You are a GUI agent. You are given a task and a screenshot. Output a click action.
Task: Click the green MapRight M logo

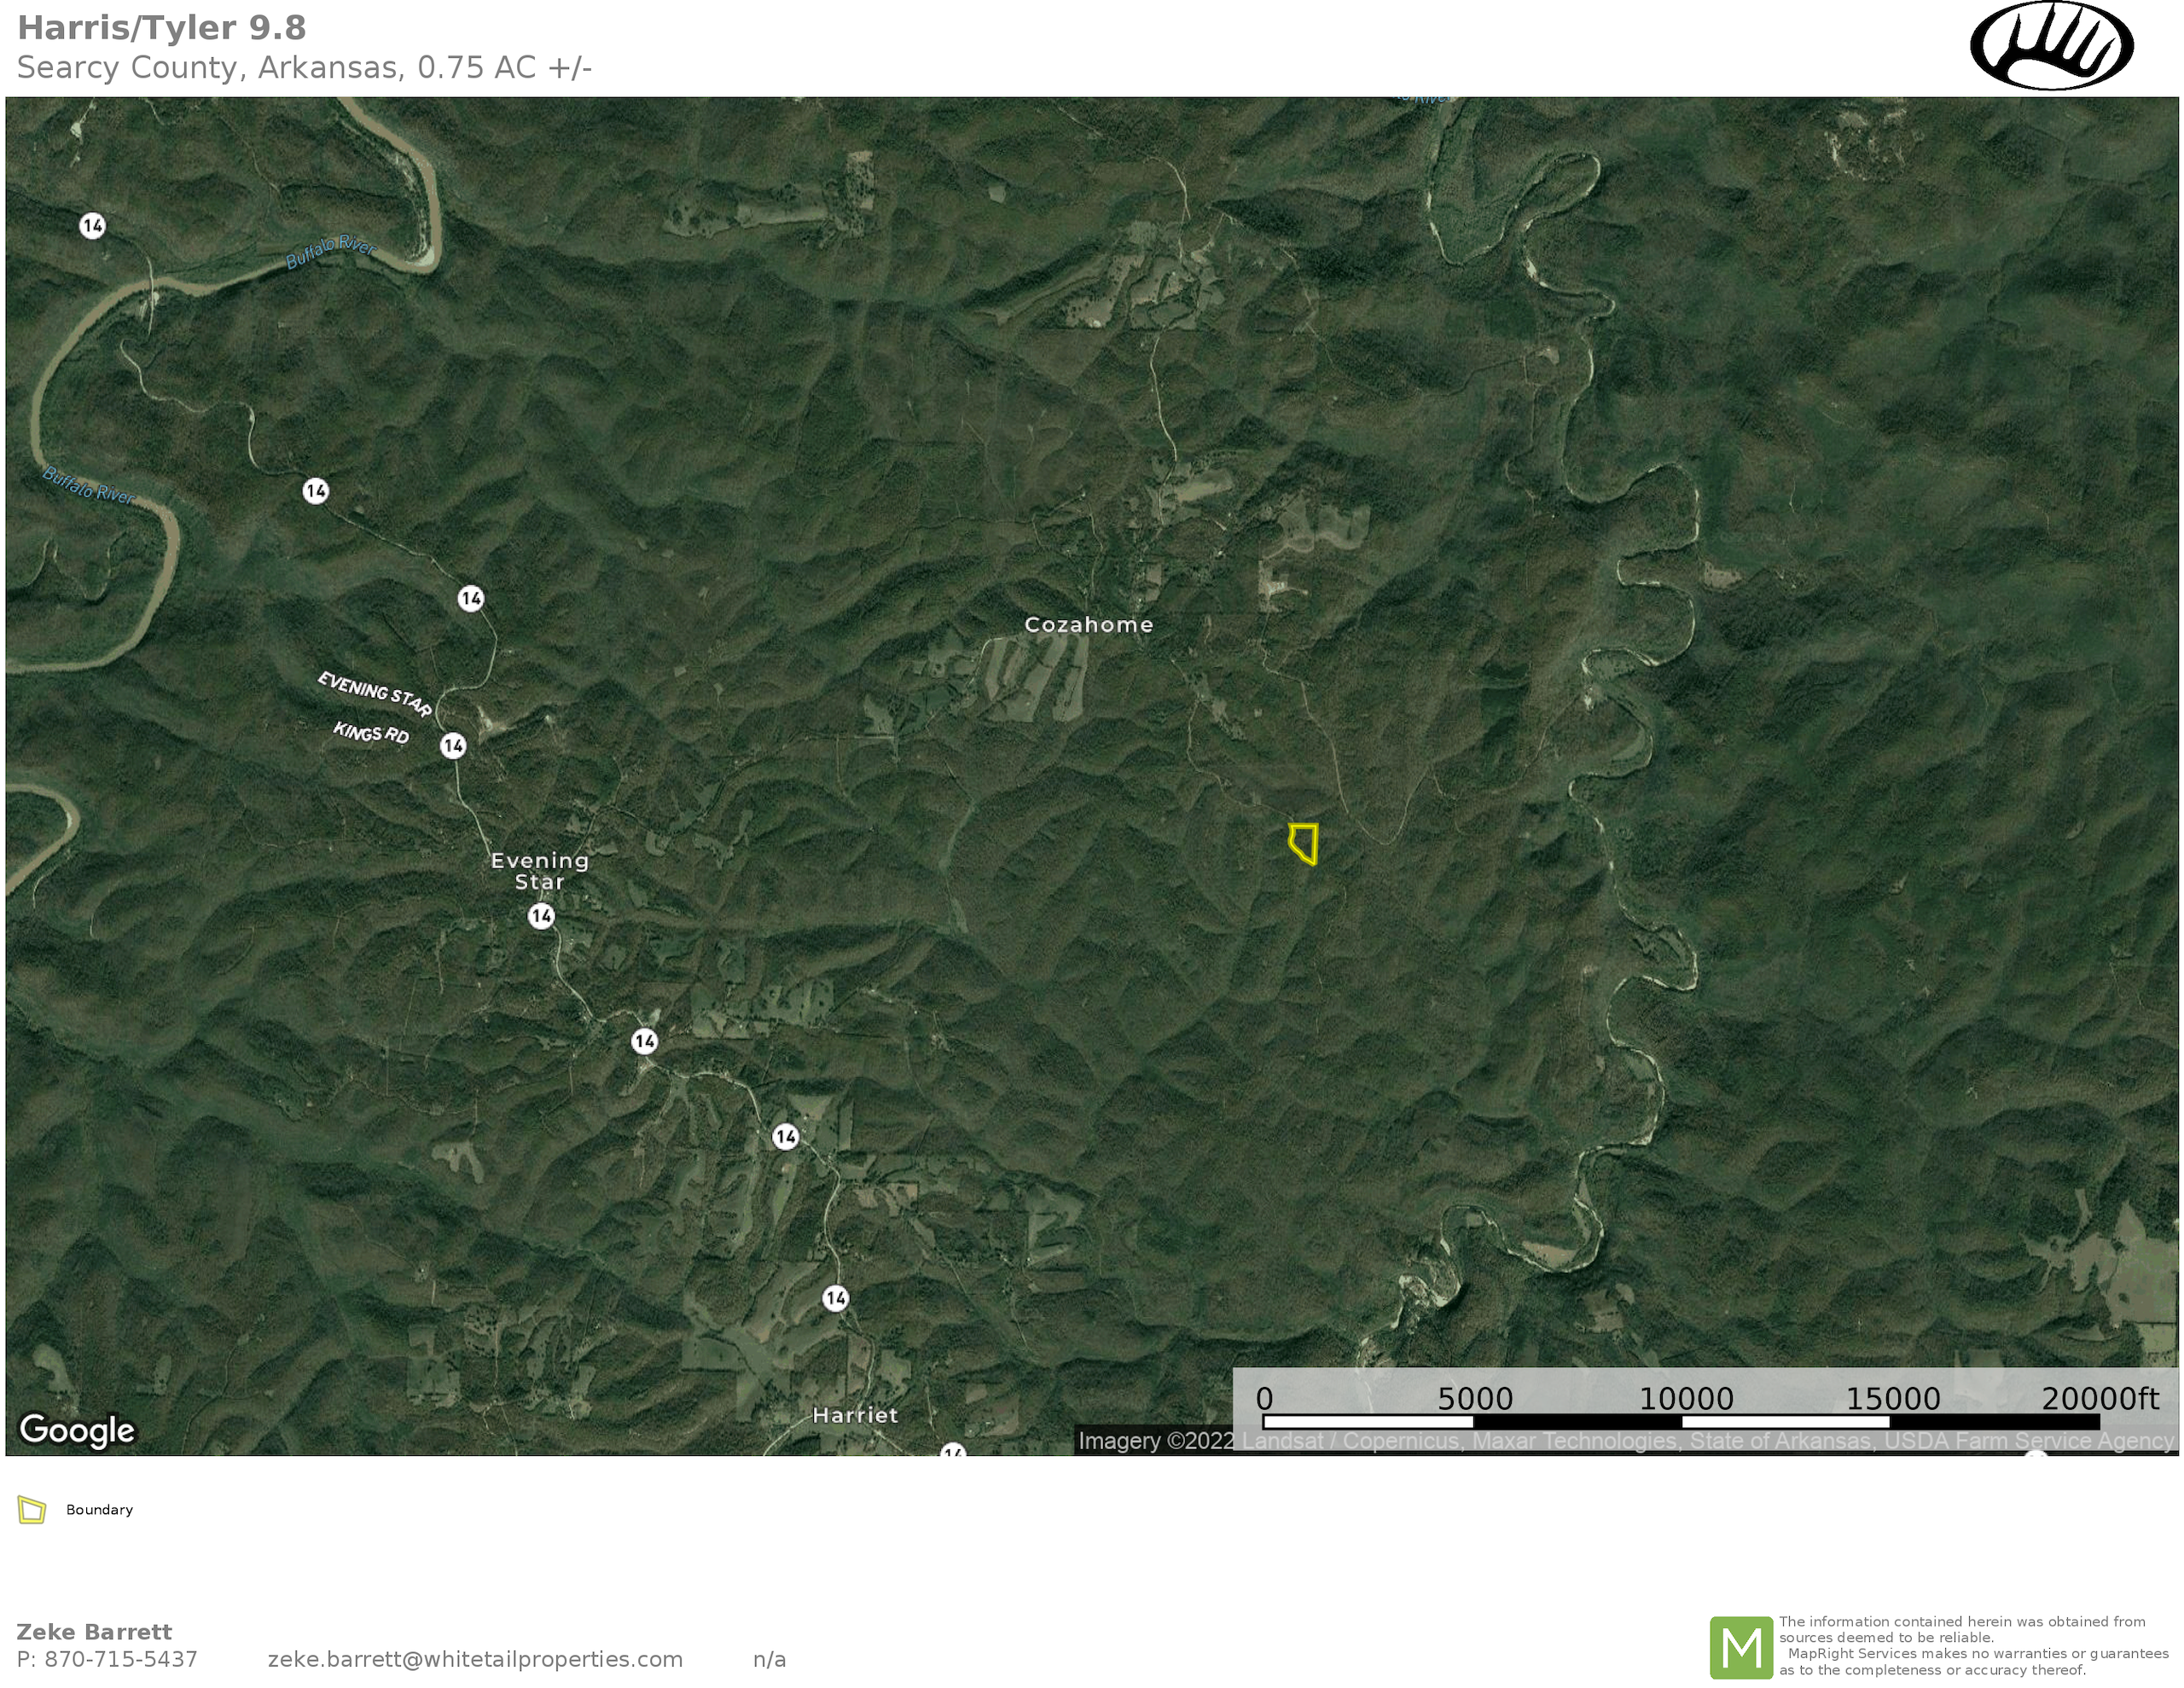(1741, 1647)
